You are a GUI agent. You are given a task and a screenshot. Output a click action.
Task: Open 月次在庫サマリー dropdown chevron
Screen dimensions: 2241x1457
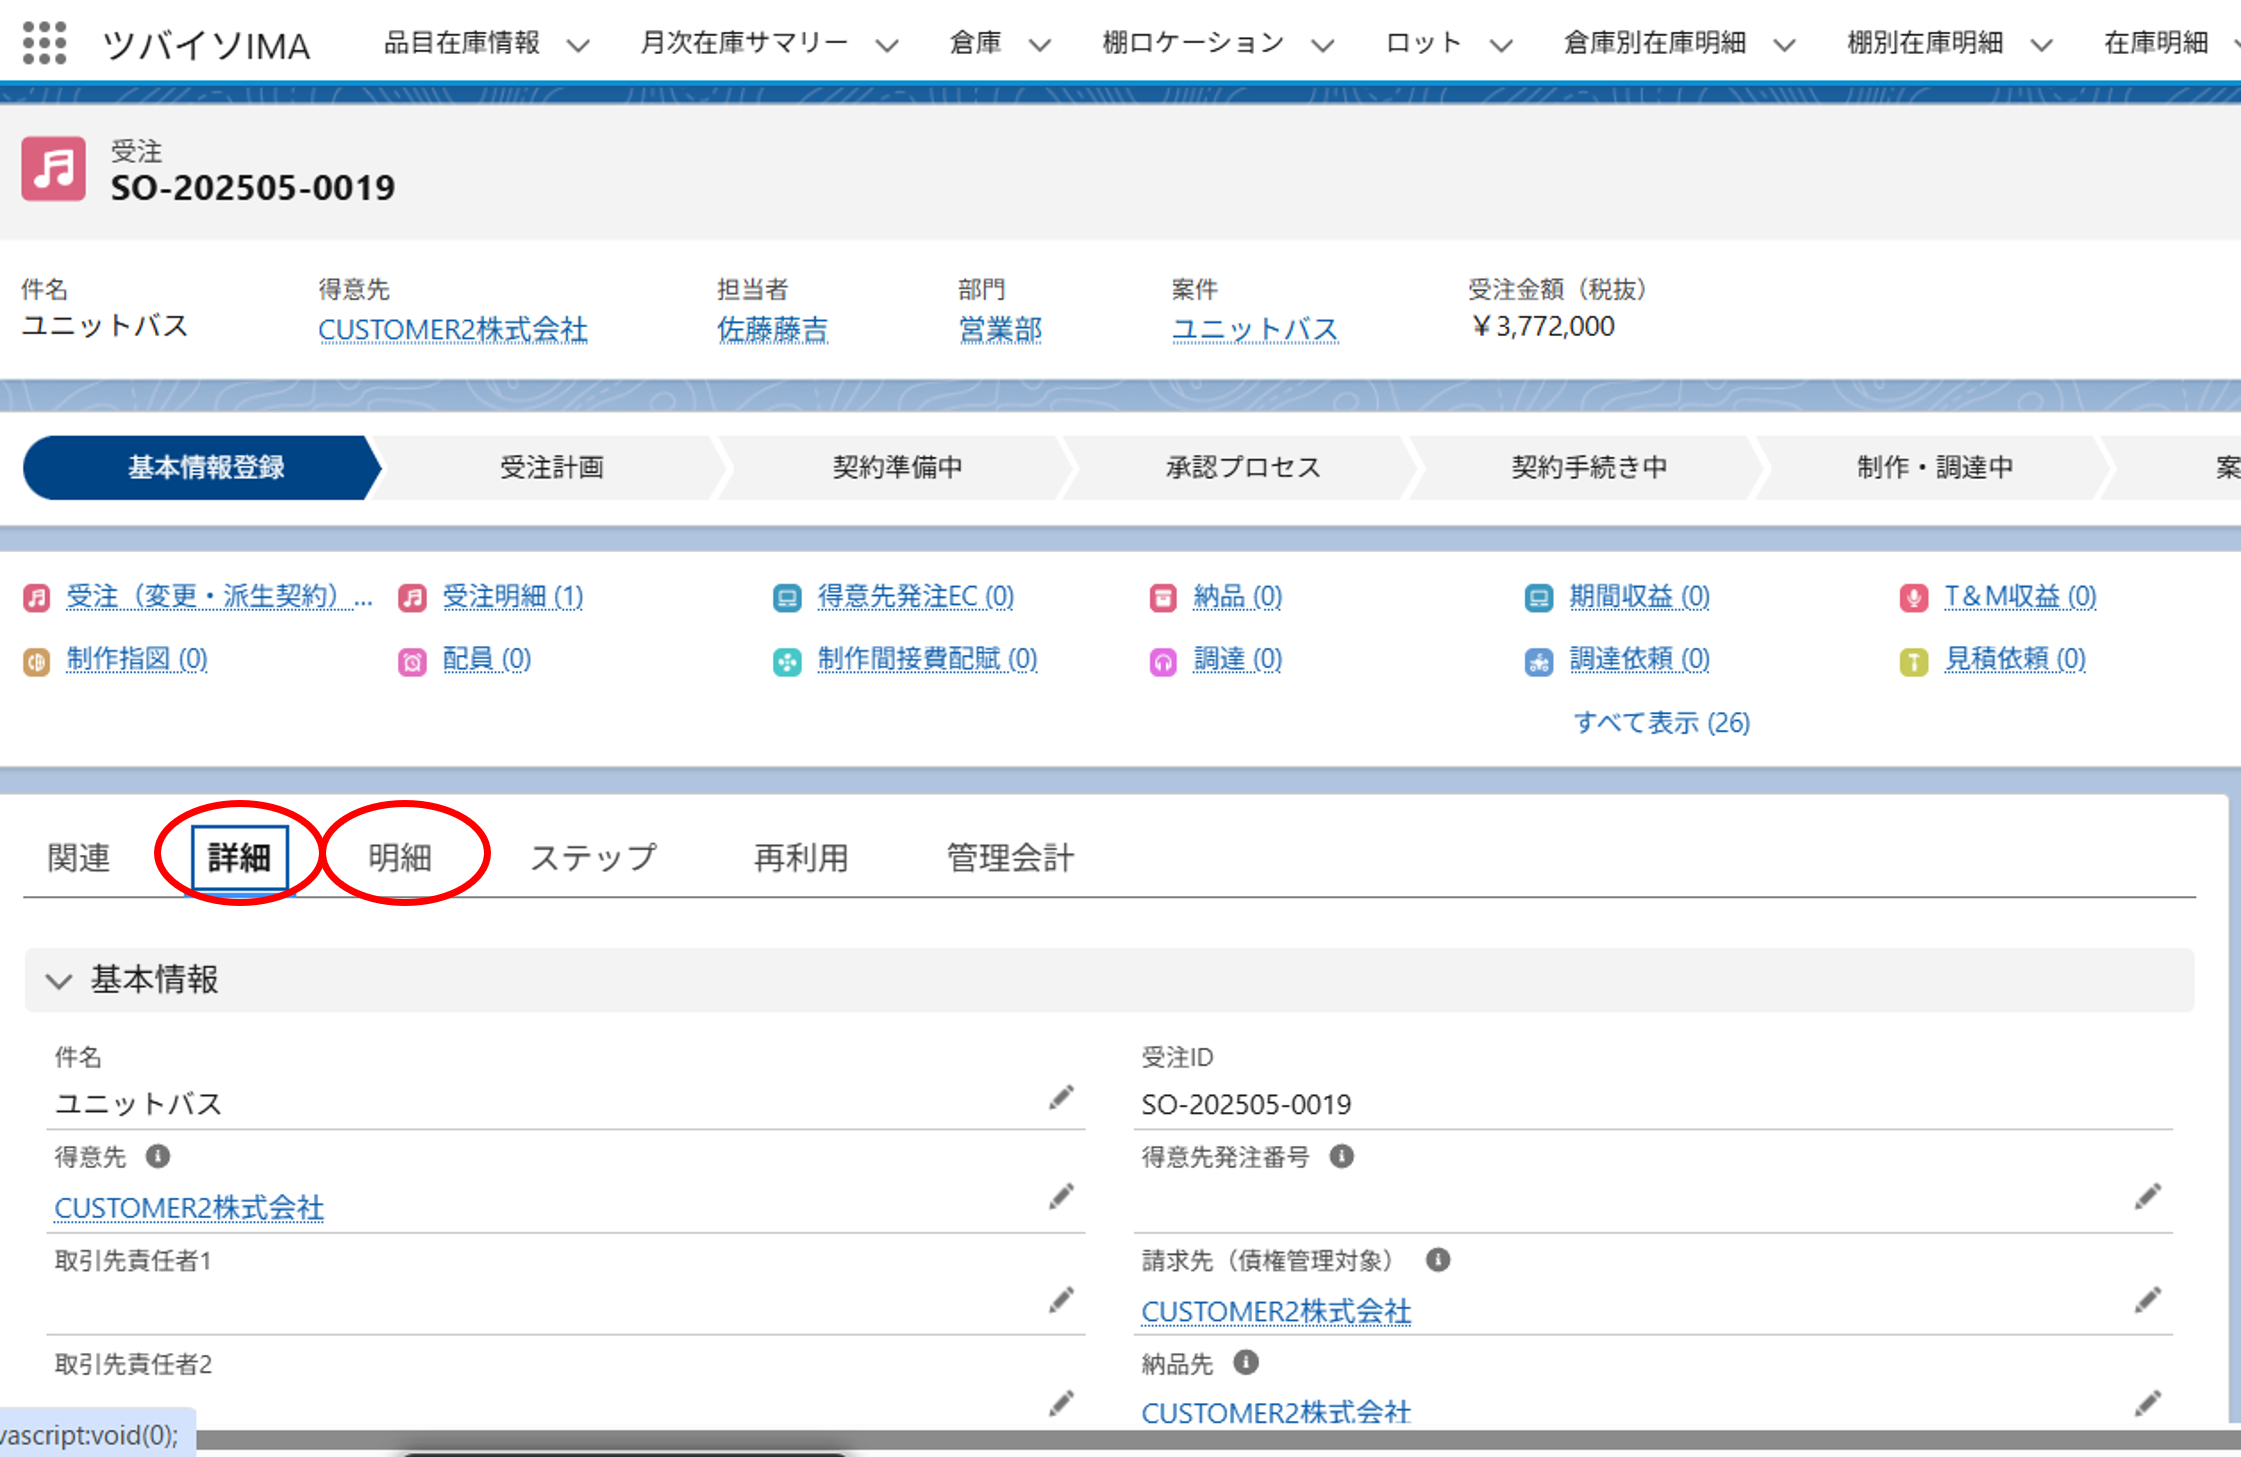click(887, 45)
